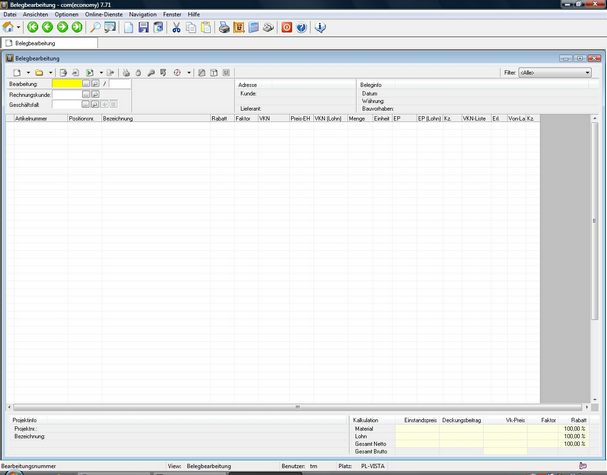Click the green play document icon in Belegbearbeitung toolbar
The height and width of the screenshot is (475, 607).
click(90, 73)
